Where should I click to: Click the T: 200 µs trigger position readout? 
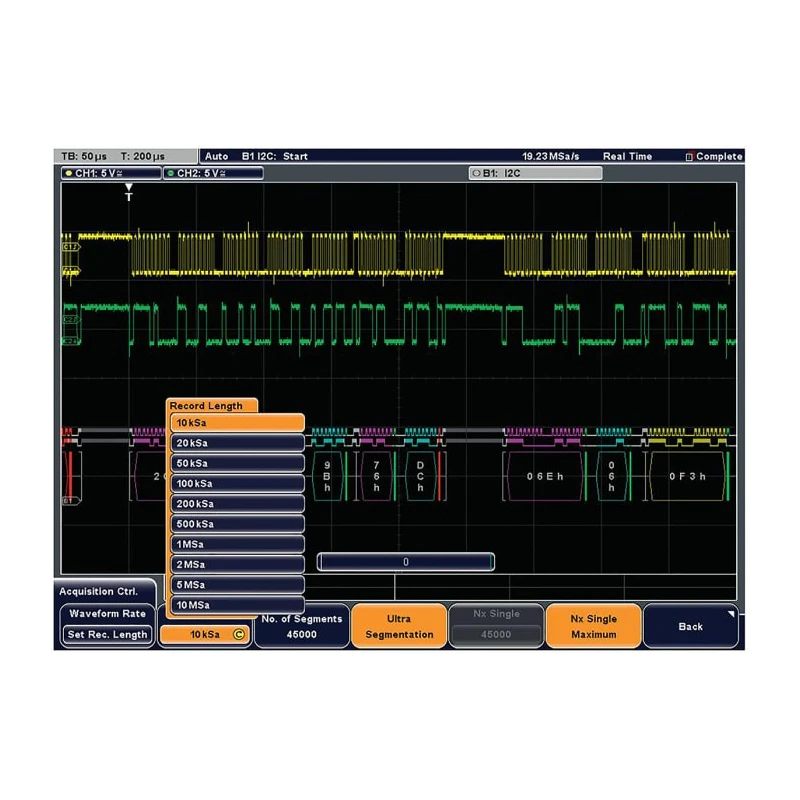(x=142, y=156)
